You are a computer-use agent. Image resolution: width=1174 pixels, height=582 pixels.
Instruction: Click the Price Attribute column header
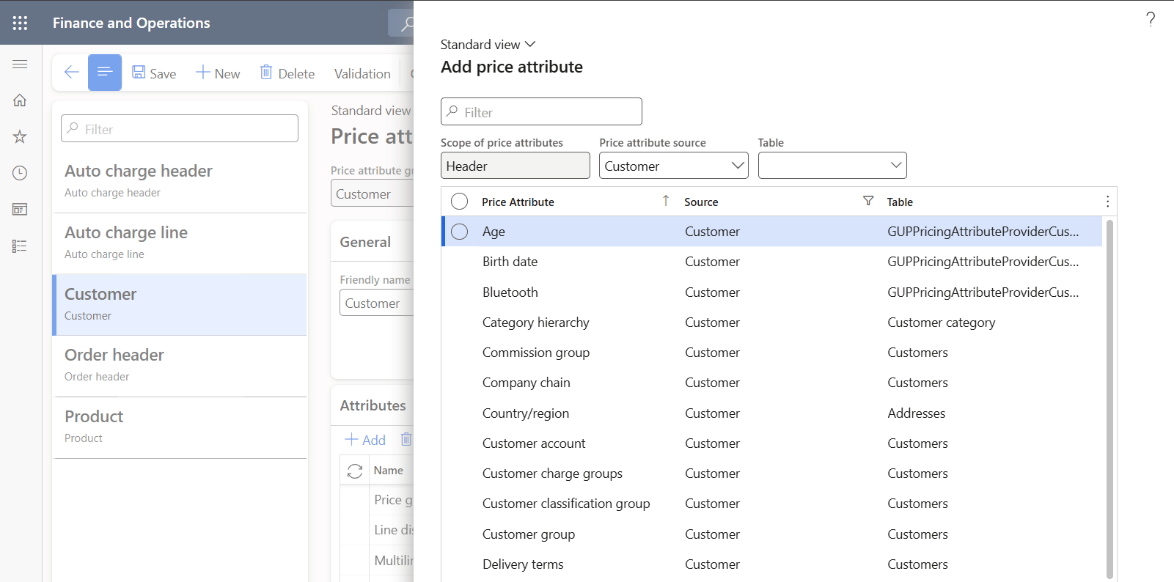point(518,201)
